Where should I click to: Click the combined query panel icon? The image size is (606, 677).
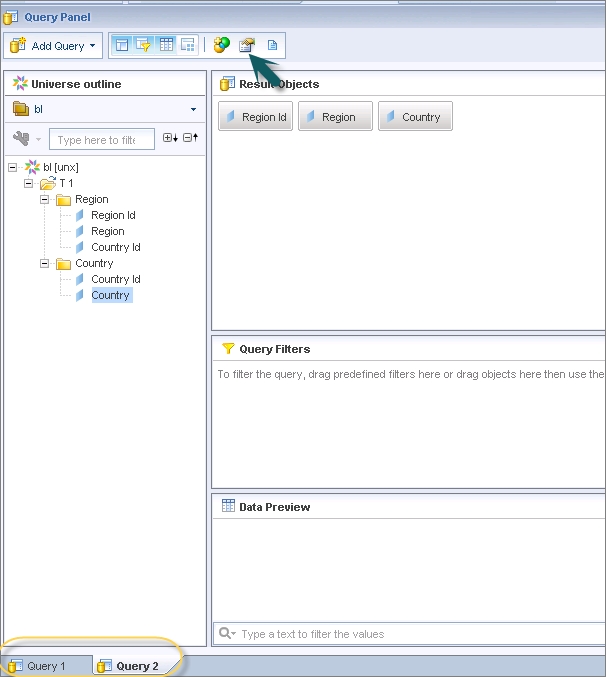188,45
